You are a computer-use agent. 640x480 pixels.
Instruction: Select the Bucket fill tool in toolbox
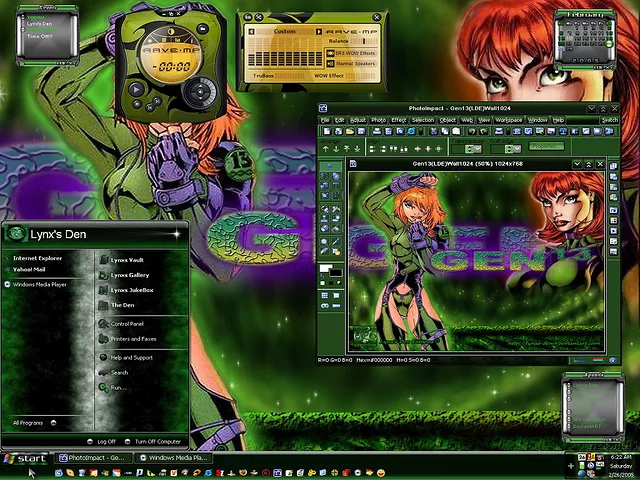coord(336,228)
